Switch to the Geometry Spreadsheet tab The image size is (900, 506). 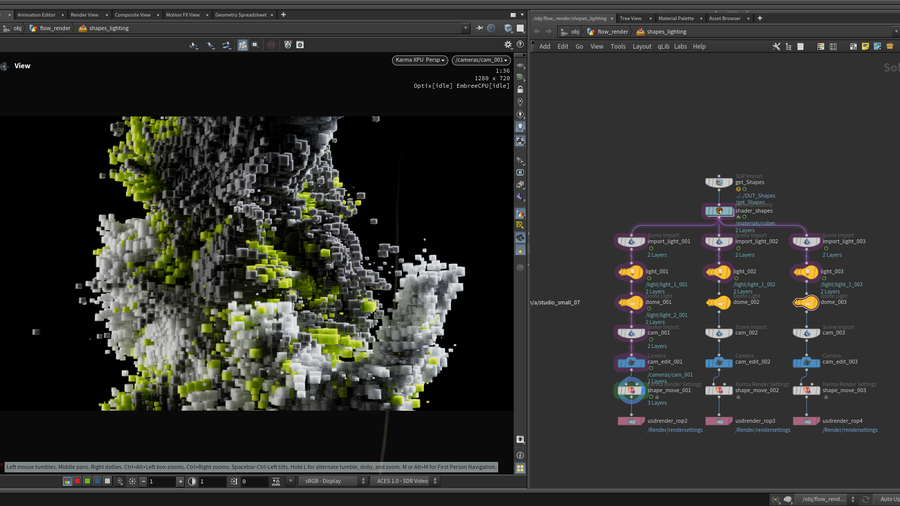[x=240, y=15]
